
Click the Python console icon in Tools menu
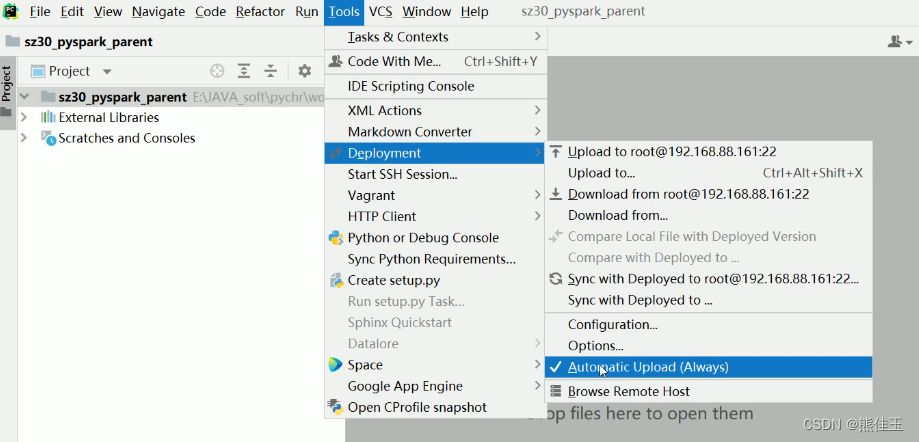click(335, 237)
